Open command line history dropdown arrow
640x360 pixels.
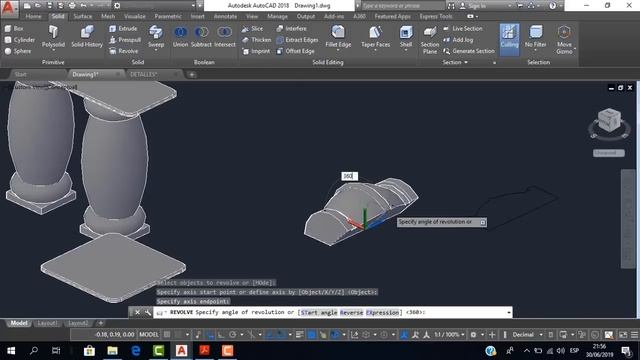point(509,313)
